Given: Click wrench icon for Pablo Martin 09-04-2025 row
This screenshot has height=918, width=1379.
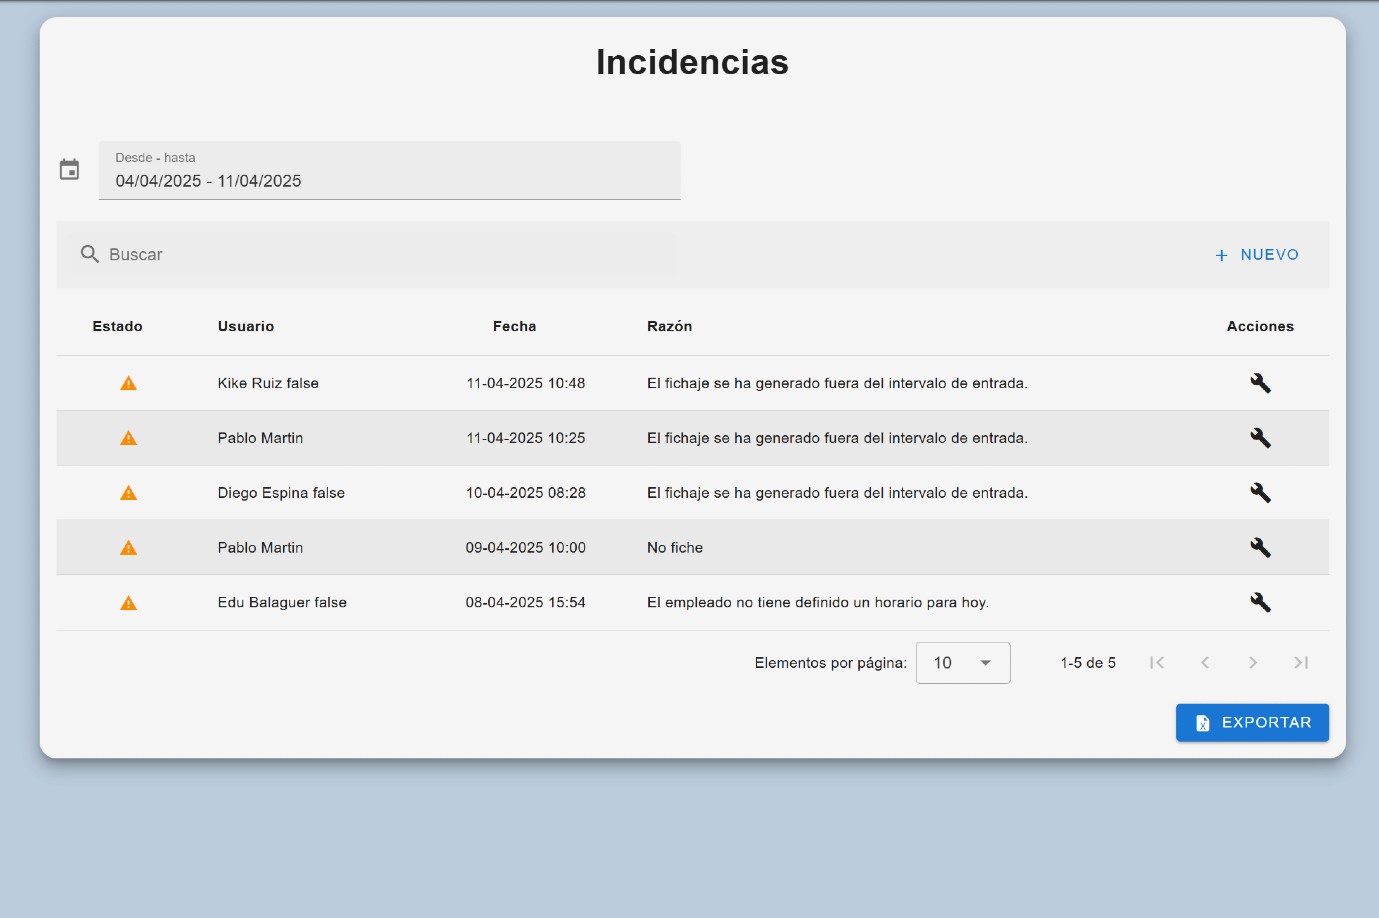Looking at the screenshot, I should pos(1260,547).
